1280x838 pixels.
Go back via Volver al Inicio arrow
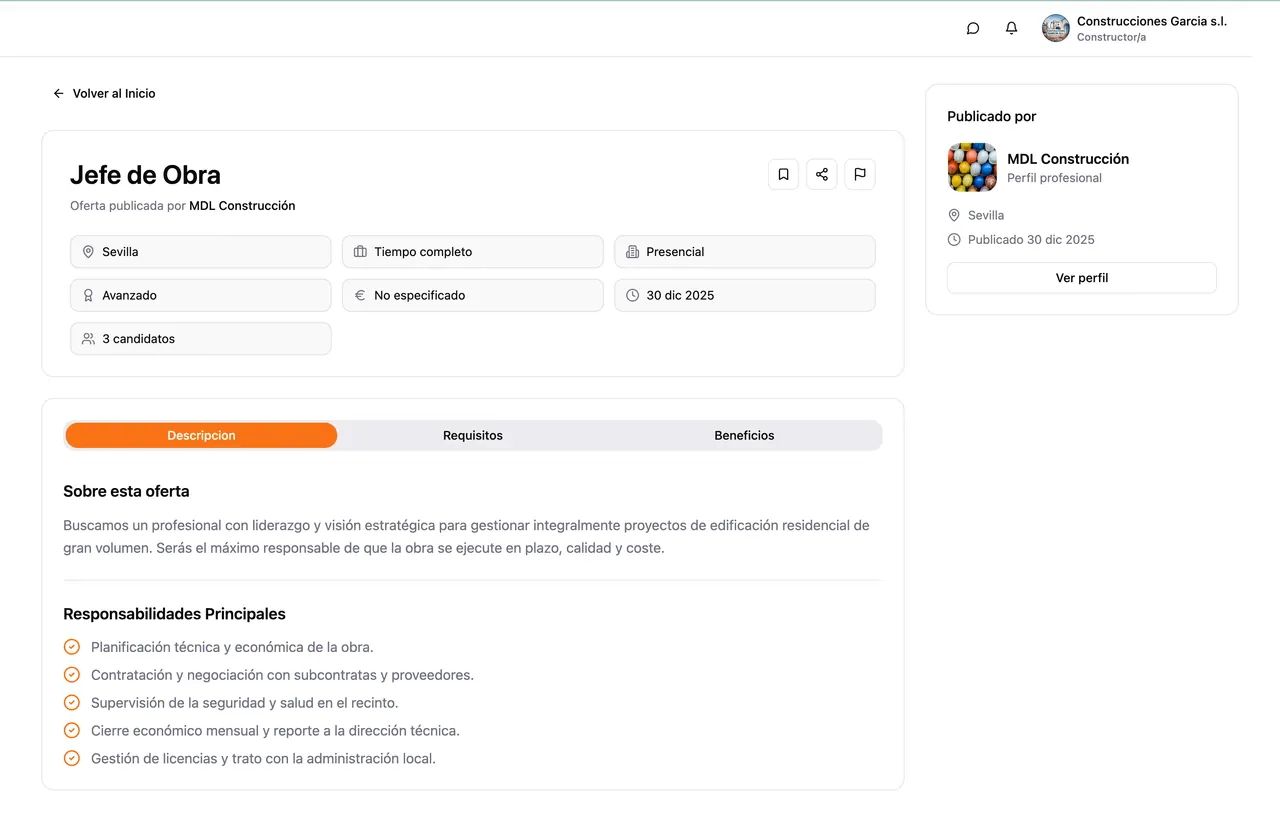click(x=58, y=93)
